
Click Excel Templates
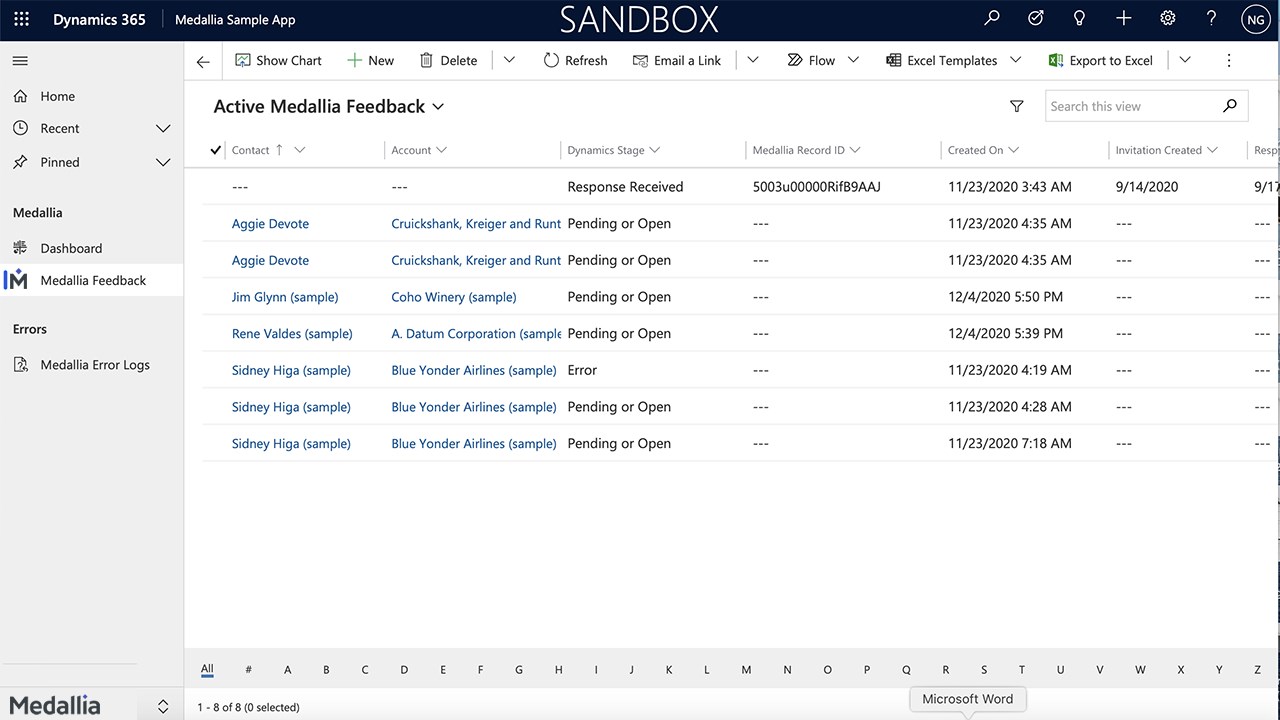tap(942, 60)
